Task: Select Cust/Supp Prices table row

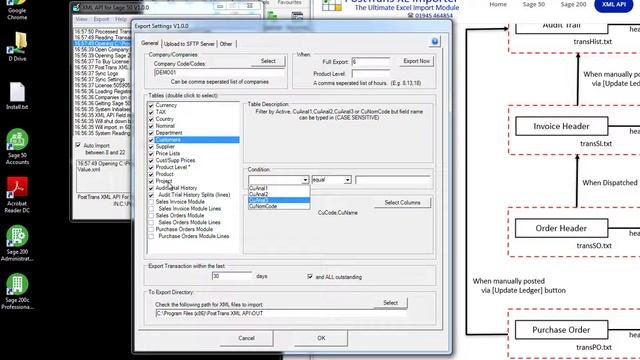Action: (x=175, y=160)
